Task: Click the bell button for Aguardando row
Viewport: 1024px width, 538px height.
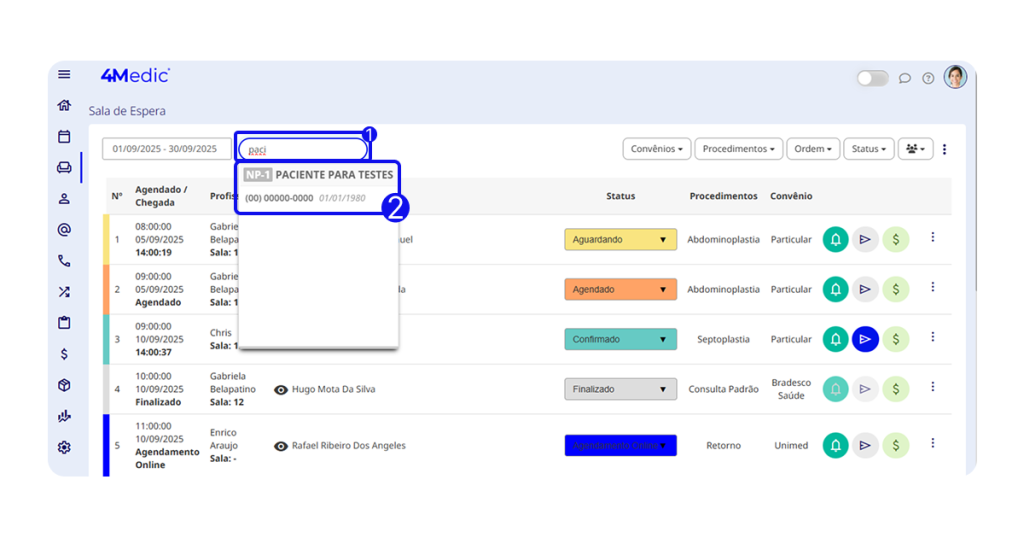Action: pyautogui.click(x=835, y=240)
